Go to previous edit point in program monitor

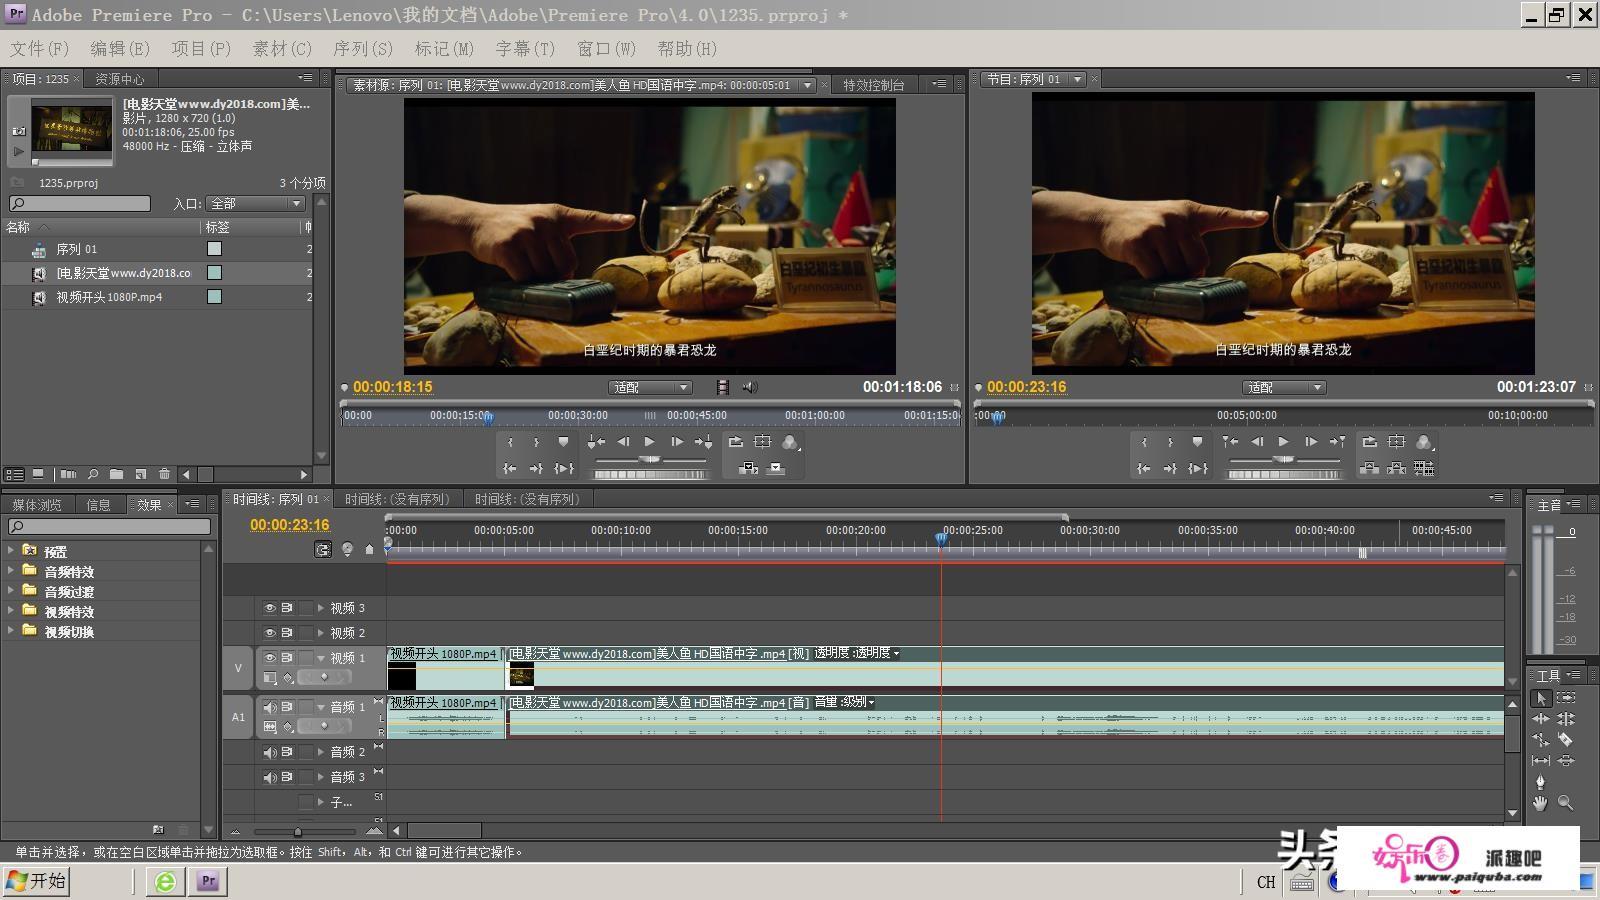(x=1230, y=442)
